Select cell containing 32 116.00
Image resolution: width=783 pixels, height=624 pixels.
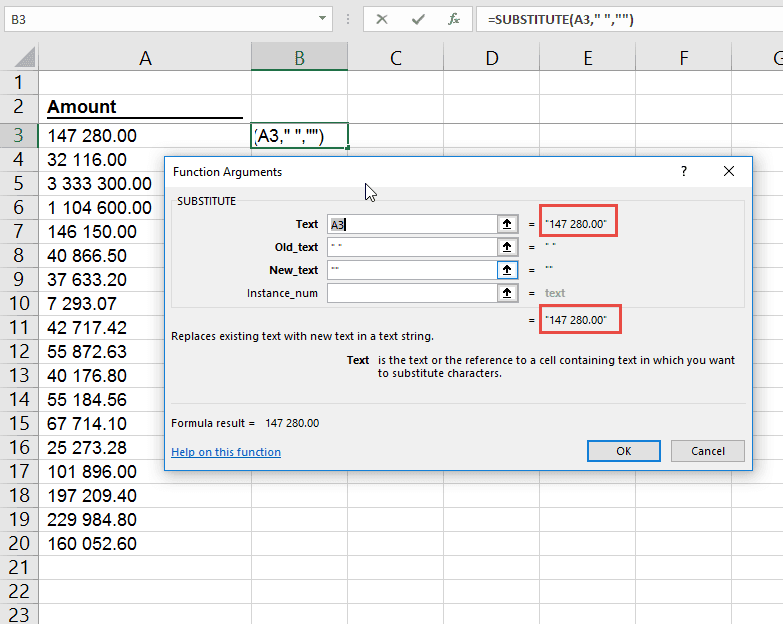pyautogui.click(x=101, y=160)
